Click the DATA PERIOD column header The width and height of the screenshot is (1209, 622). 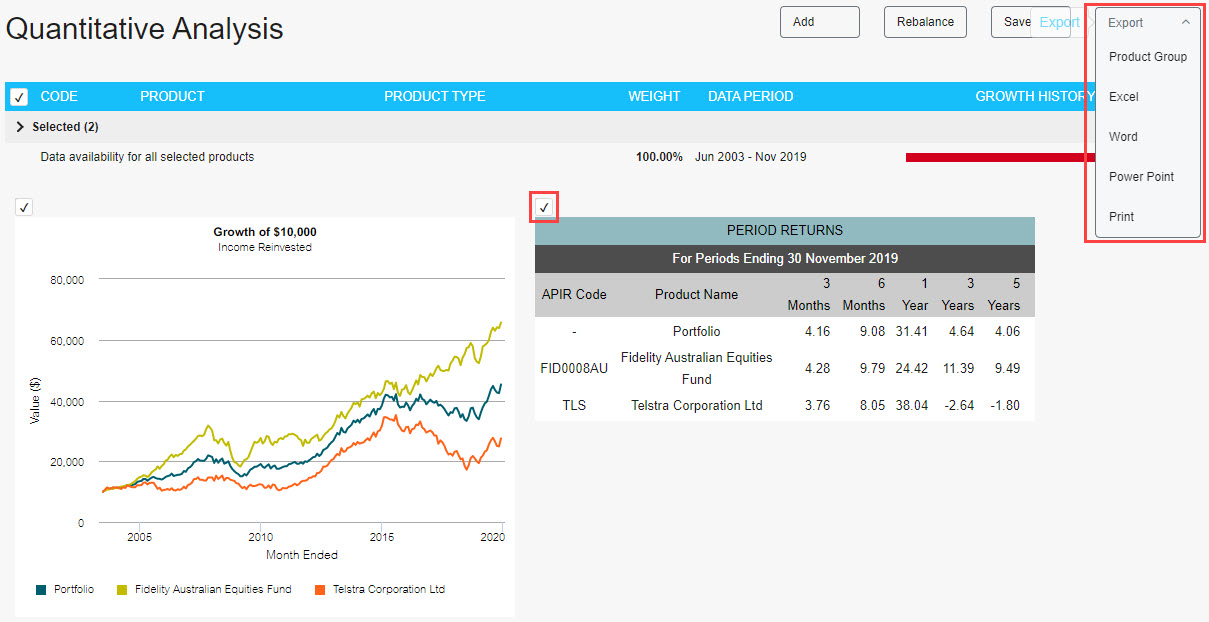(x=750, y=97)
